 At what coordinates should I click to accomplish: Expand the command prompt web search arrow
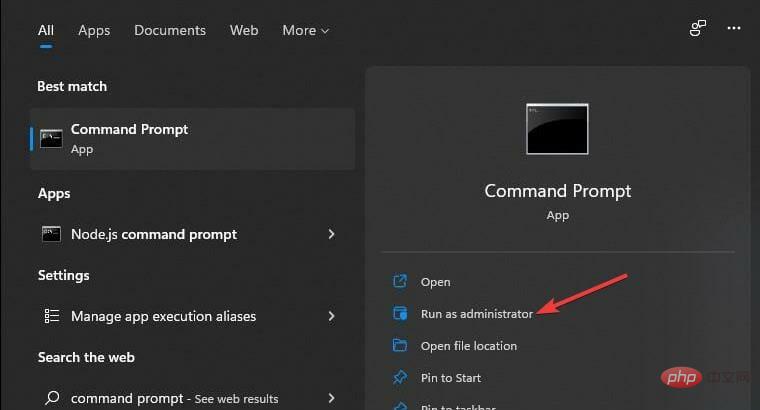332,398
